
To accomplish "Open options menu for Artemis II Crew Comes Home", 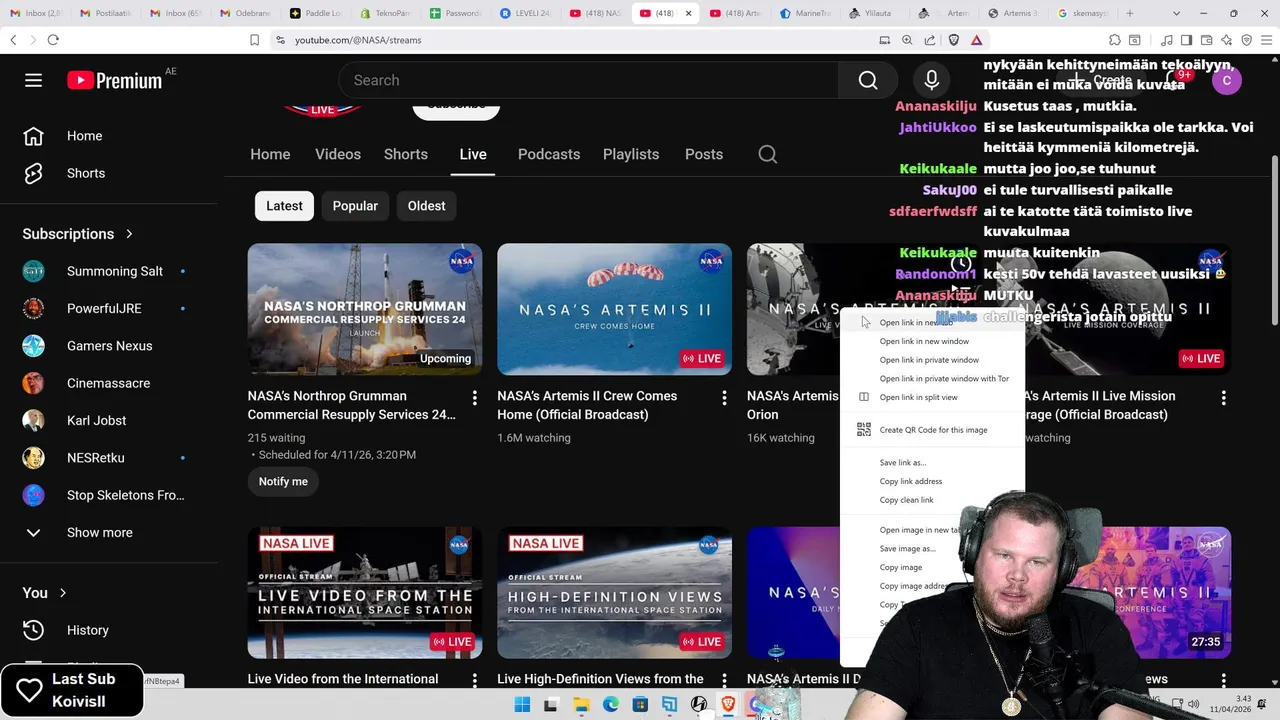I will pos(724,398).
